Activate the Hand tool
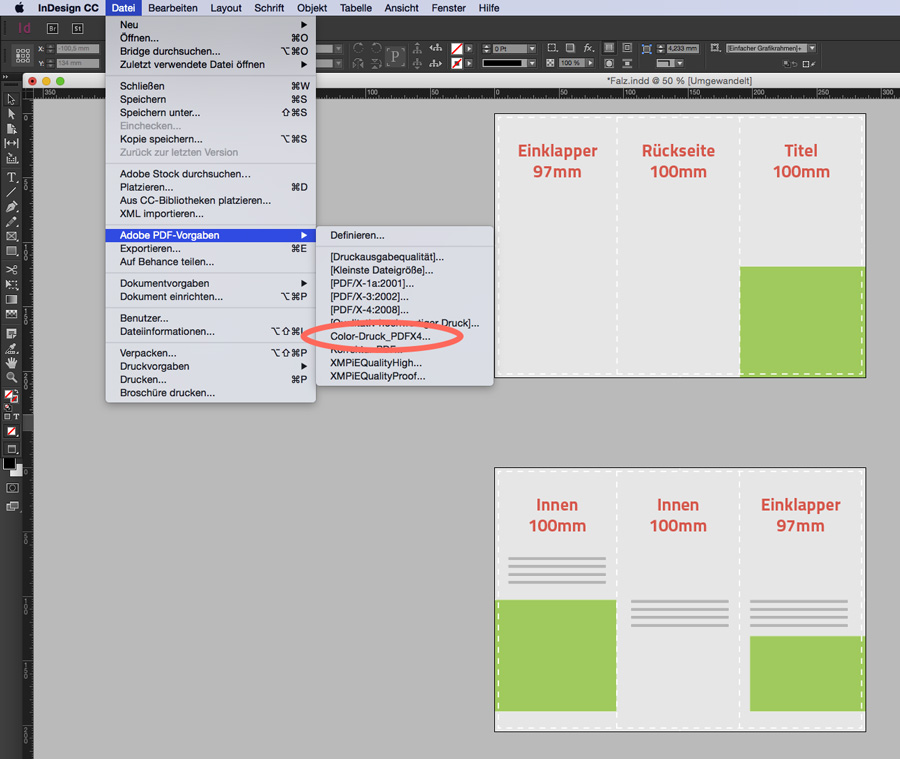 click(x=11, y=363)
